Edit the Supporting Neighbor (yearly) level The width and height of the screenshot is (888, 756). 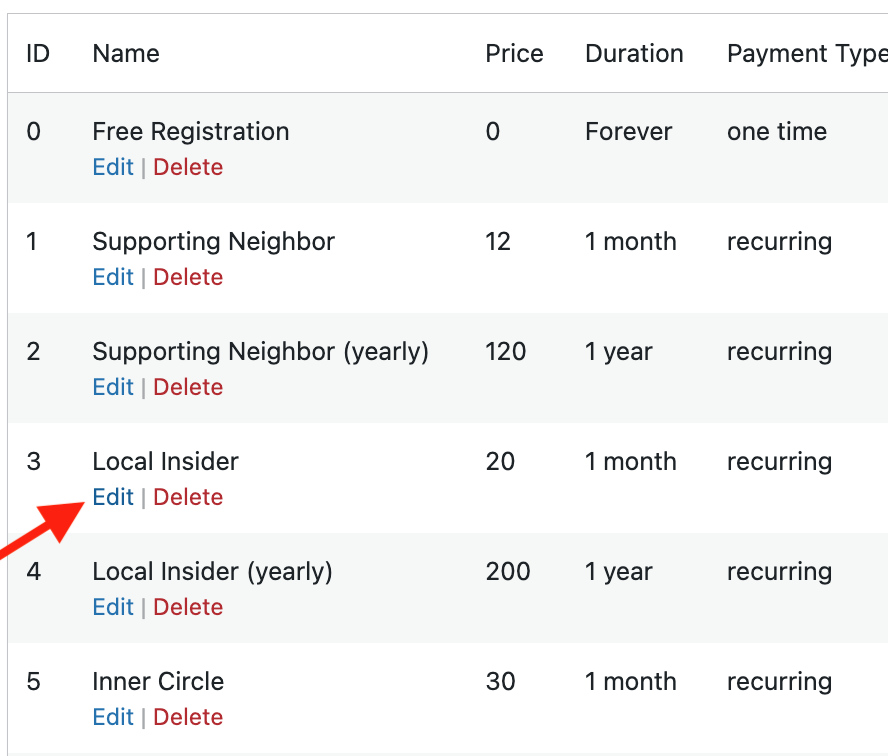tap(112, 387)
